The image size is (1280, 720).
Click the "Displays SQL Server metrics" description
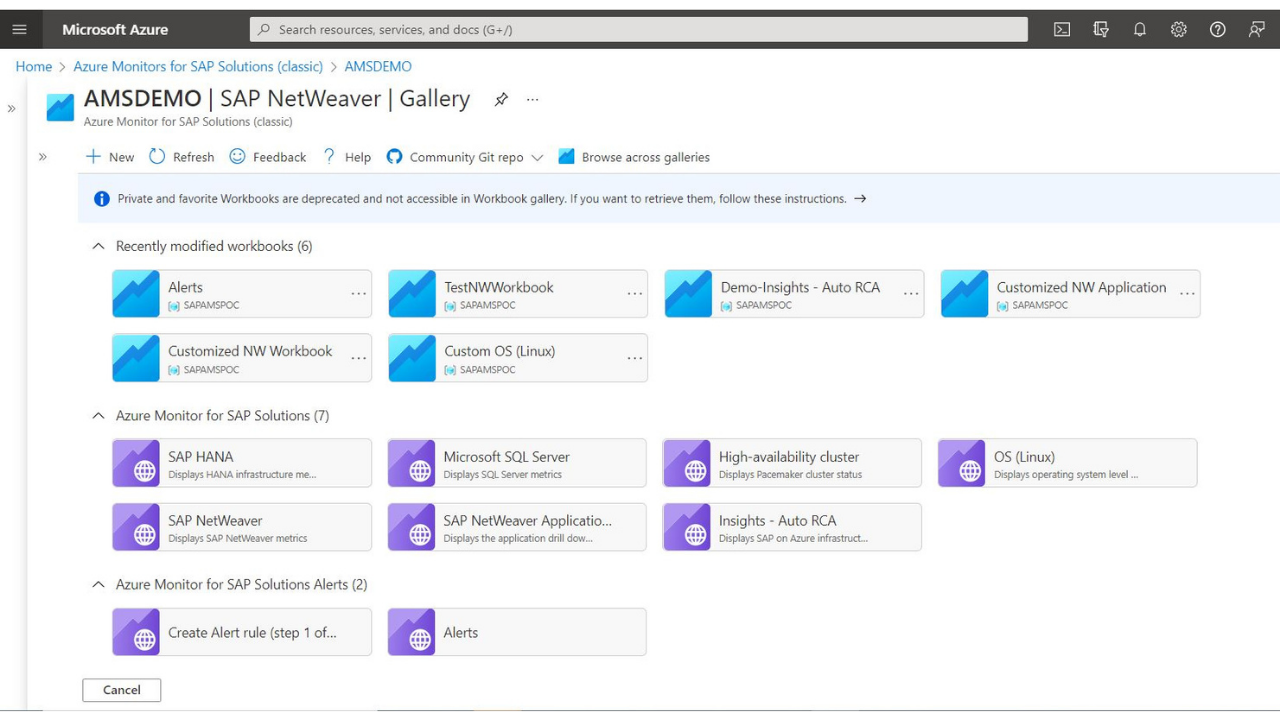[503, 475]
